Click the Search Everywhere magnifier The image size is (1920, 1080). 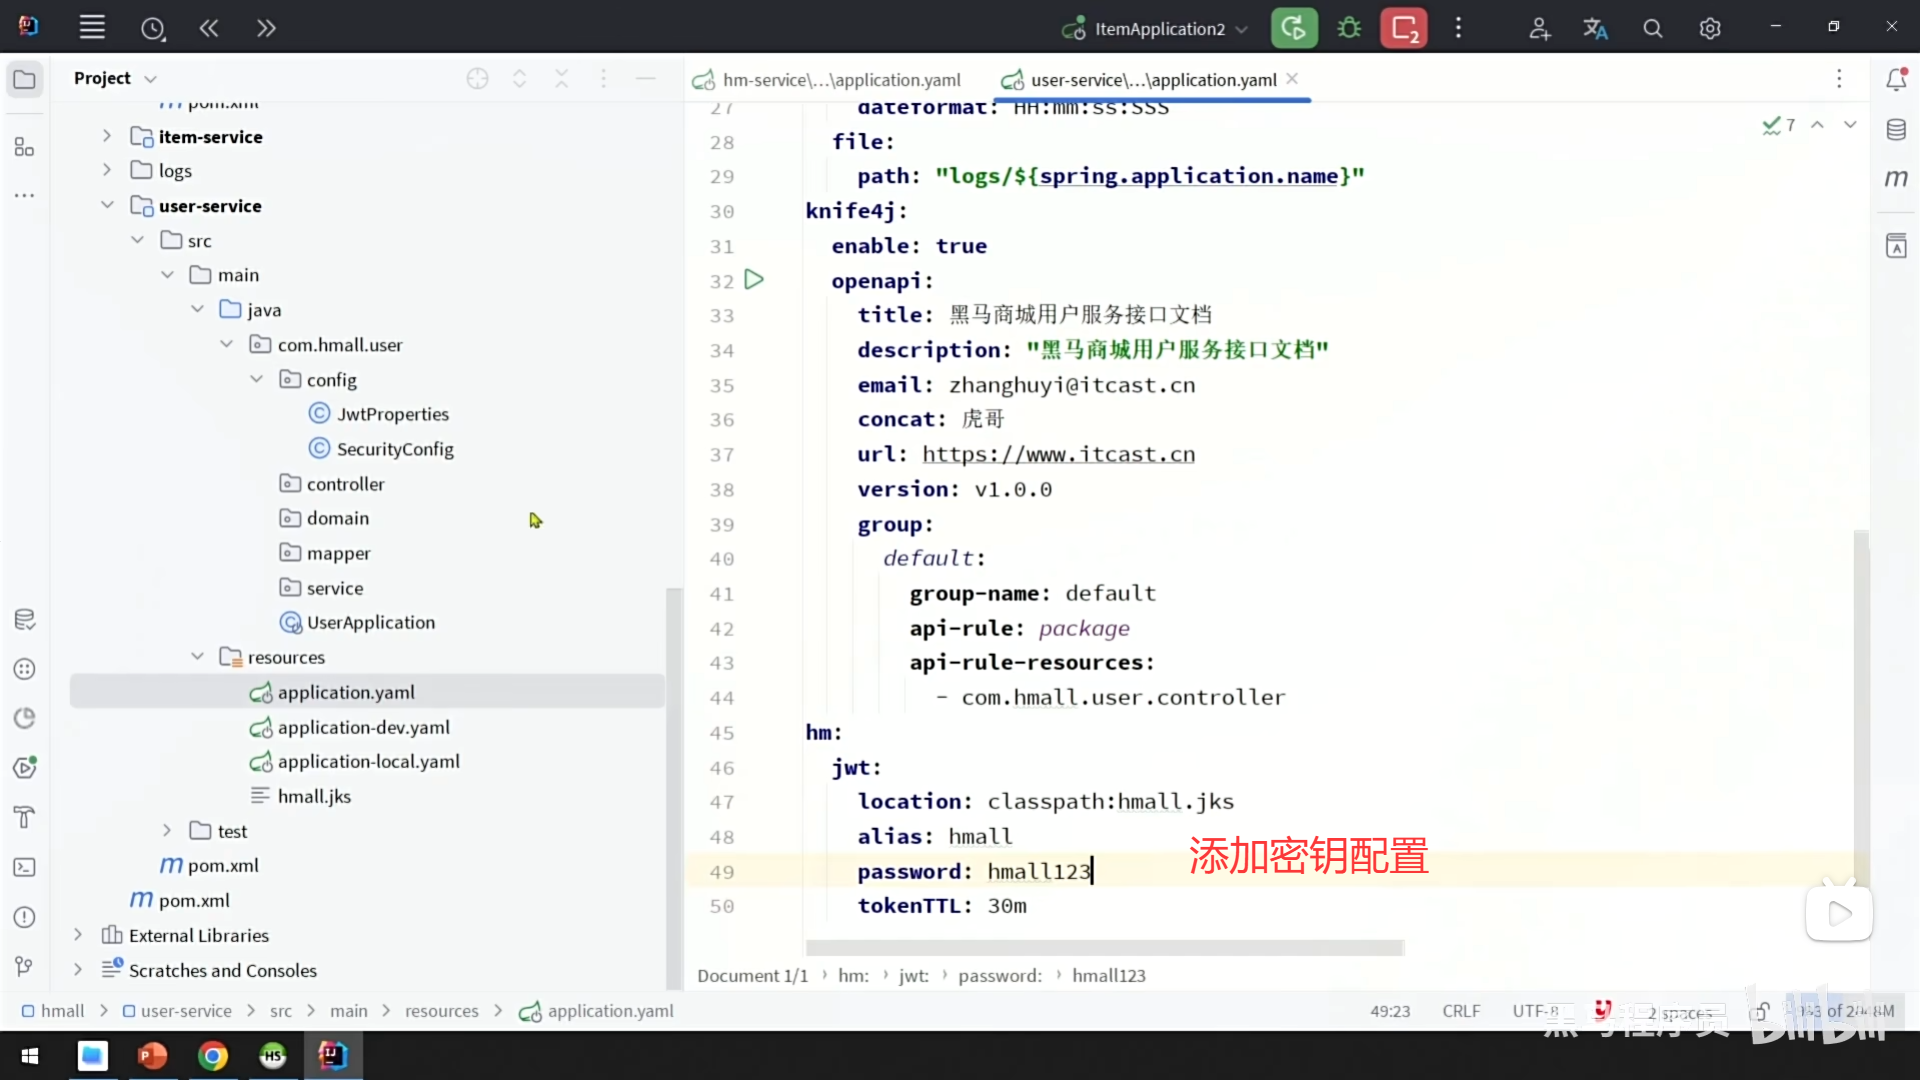(1653, 29)
